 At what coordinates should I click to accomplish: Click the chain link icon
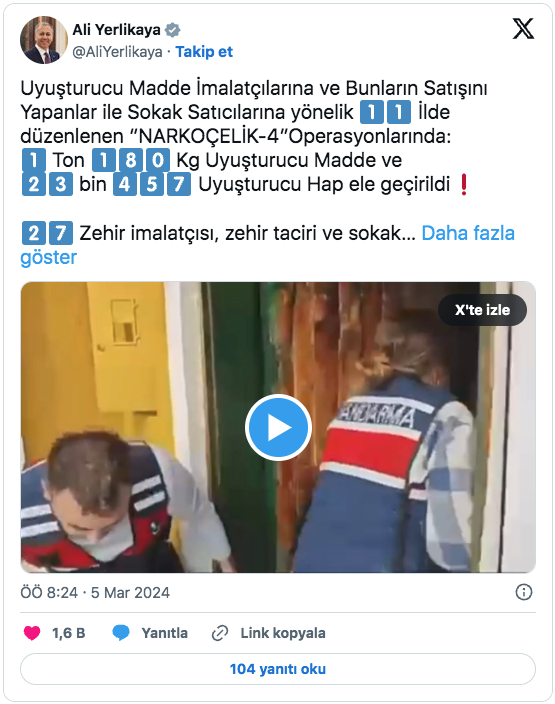[x=220, y=633]
